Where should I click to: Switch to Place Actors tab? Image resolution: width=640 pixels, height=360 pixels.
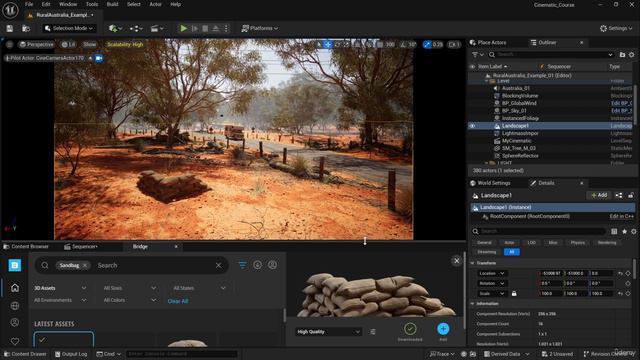488,42
